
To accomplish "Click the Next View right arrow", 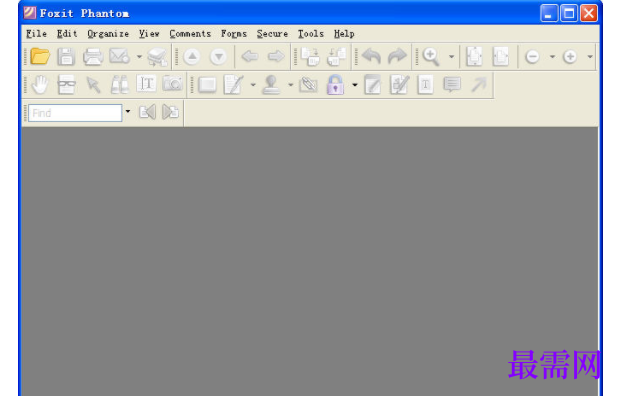I will [x=276, y=57].
